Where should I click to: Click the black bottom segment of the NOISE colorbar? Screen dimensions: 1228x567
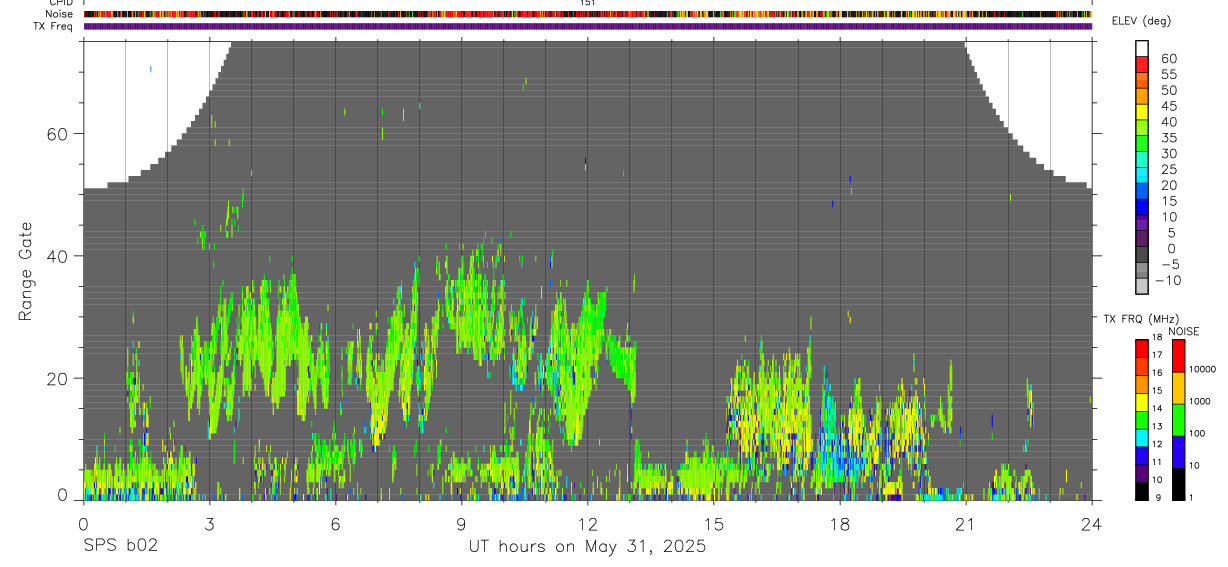click(1178, 483)
